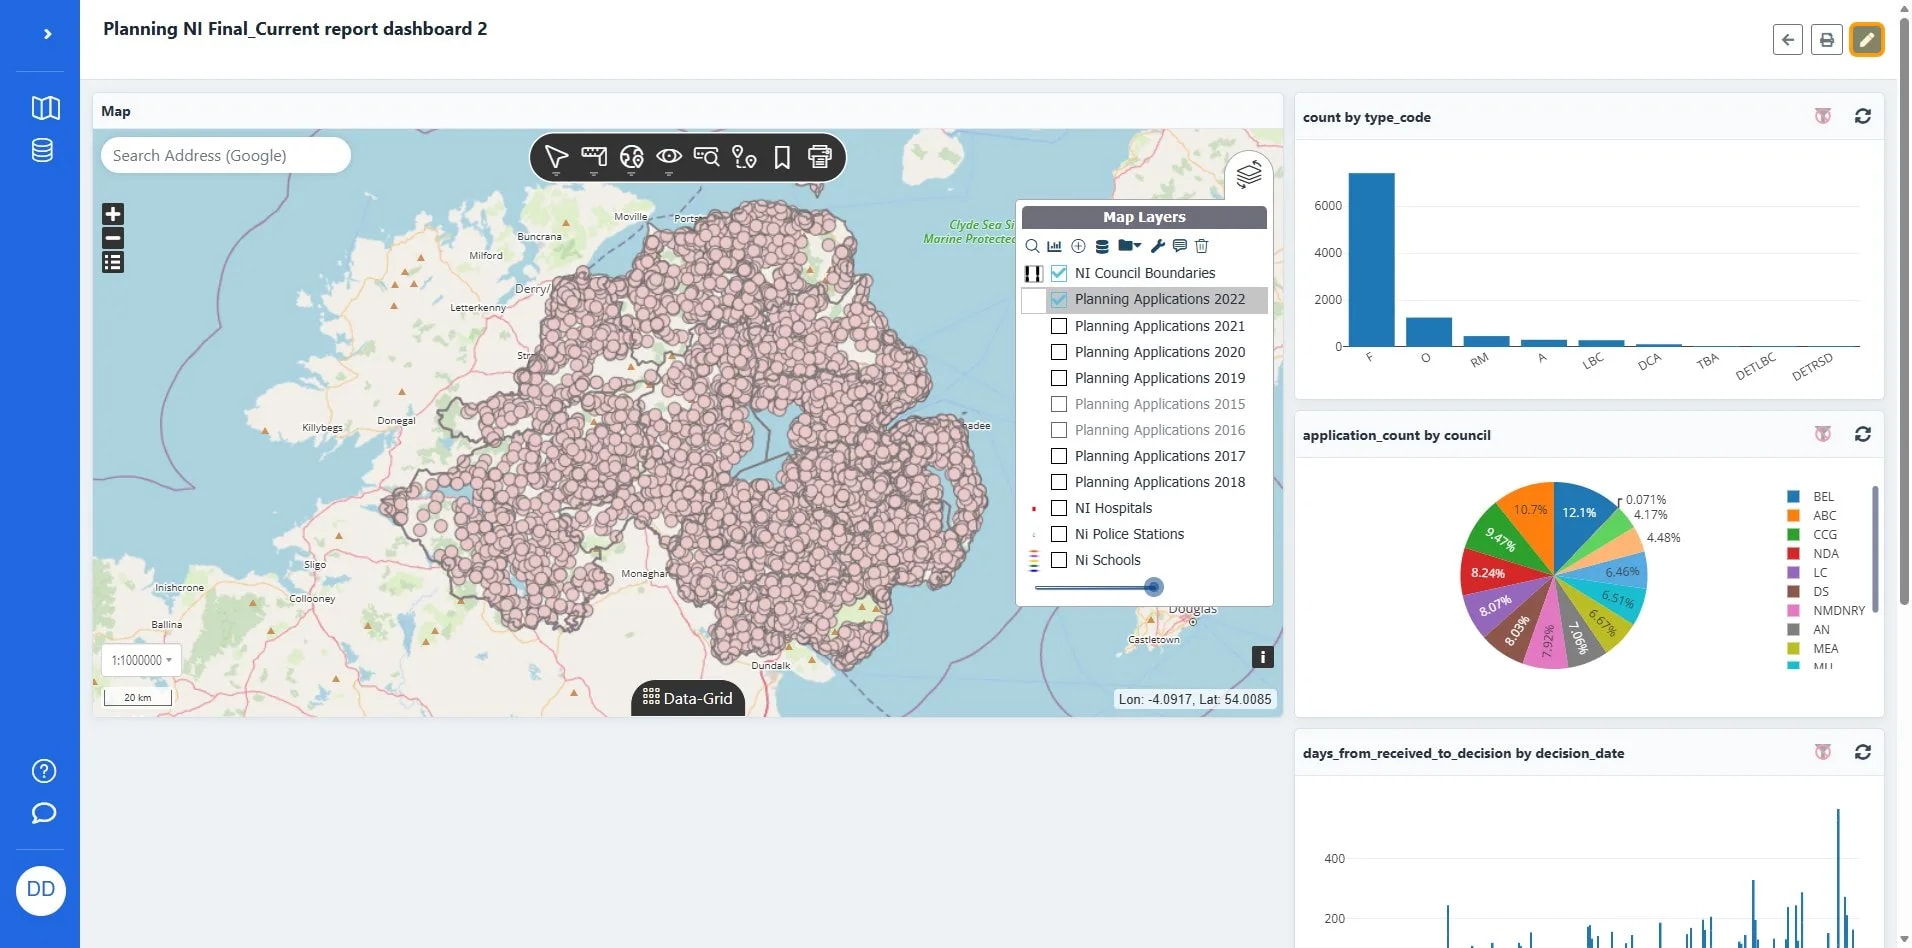This screenshot has width=1912, height=948.
Task: Open the eye view tool in map toolbar
Action: [x=669, y=157]
